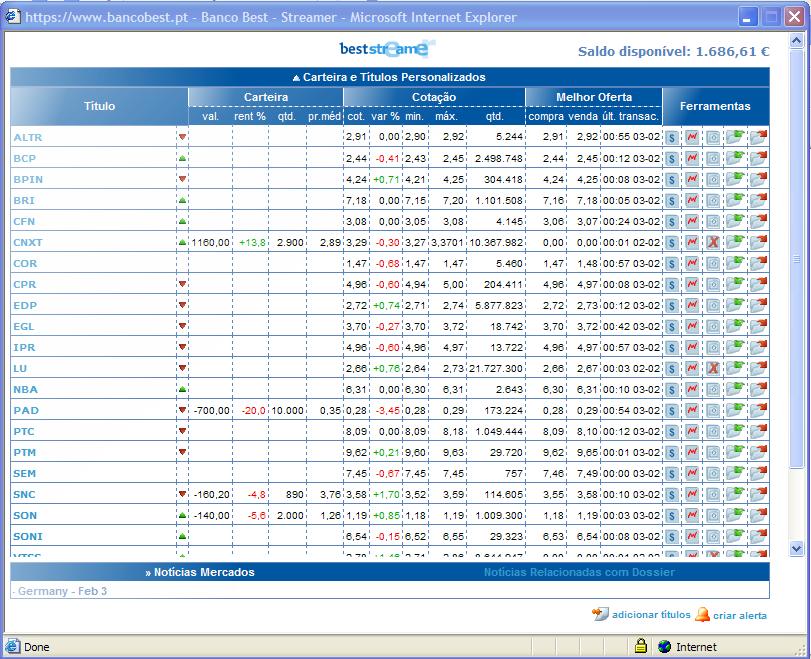This screenshot has width=811, height=659.
Task: Click the red X icon for CNXT
Action: (713, 242)
